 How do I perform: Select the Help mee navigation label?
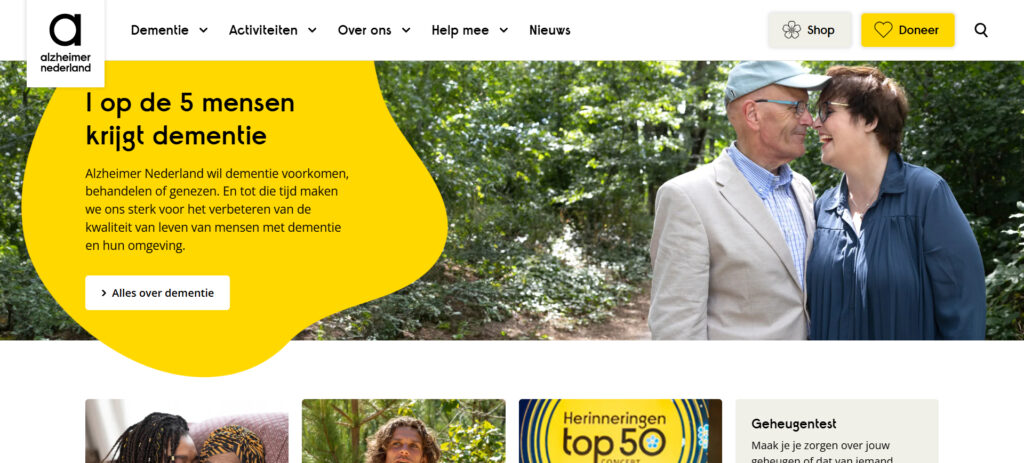(460, 30)
